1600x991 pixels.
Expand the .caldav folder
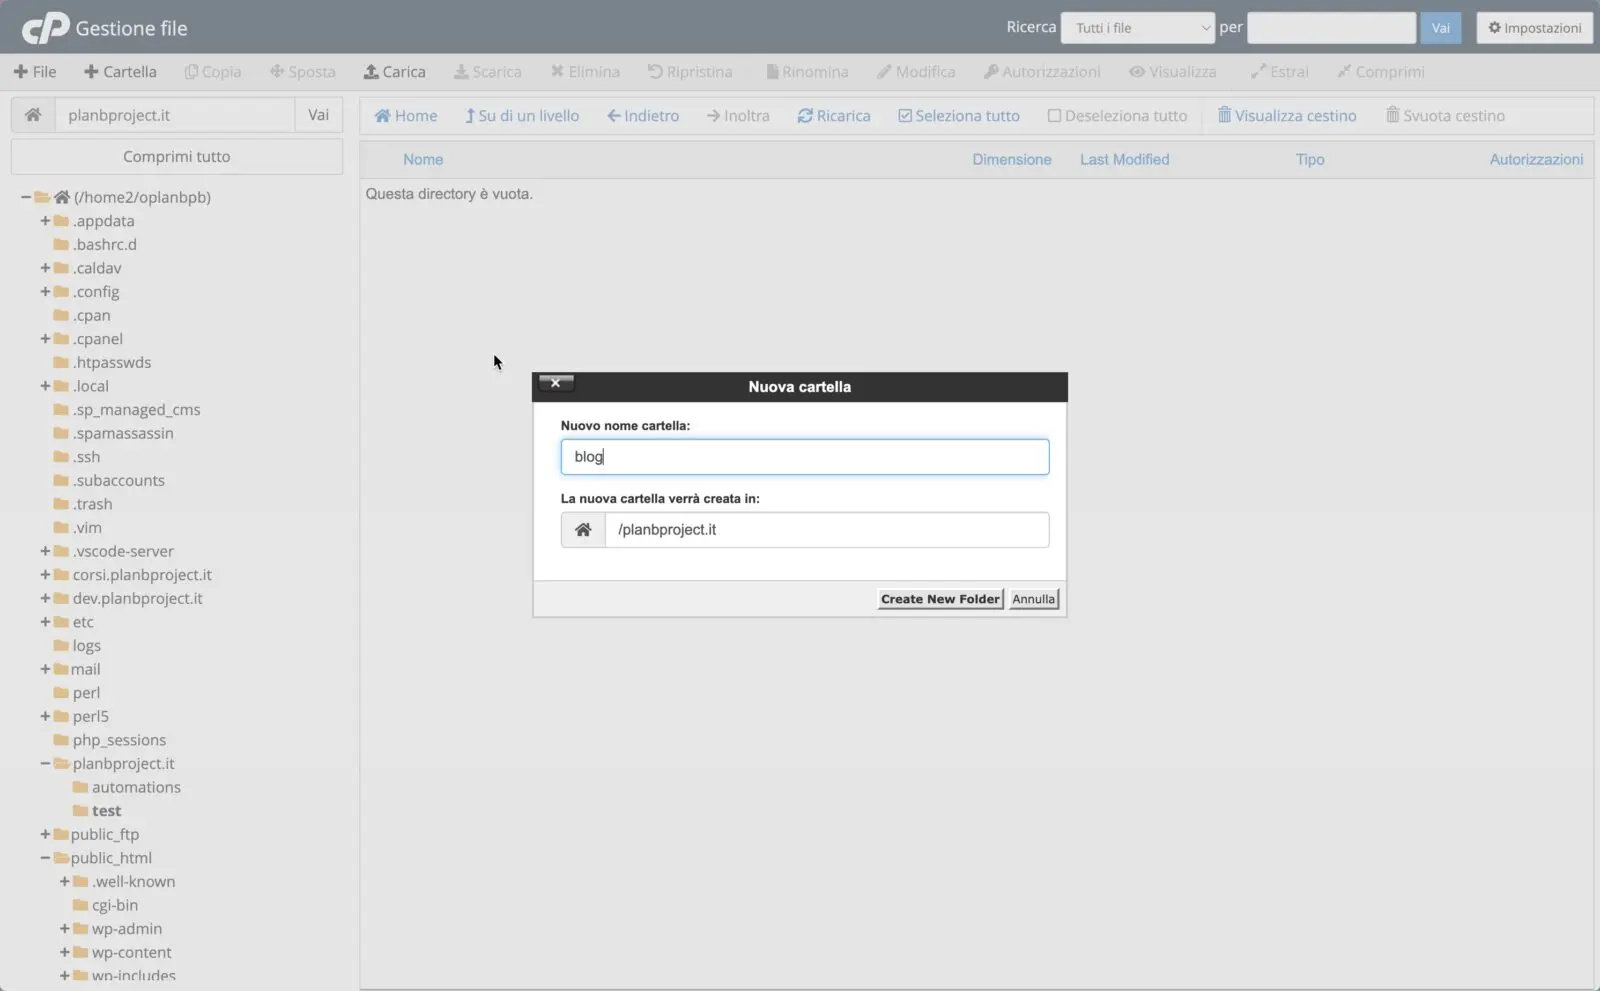(x=45, y=268)
